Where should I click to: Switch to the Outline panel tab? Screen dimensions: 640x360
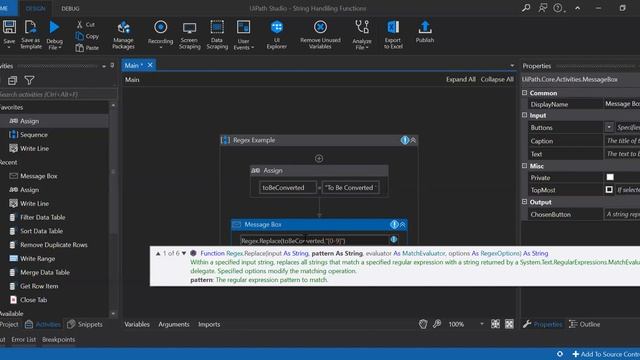(584, 324)
